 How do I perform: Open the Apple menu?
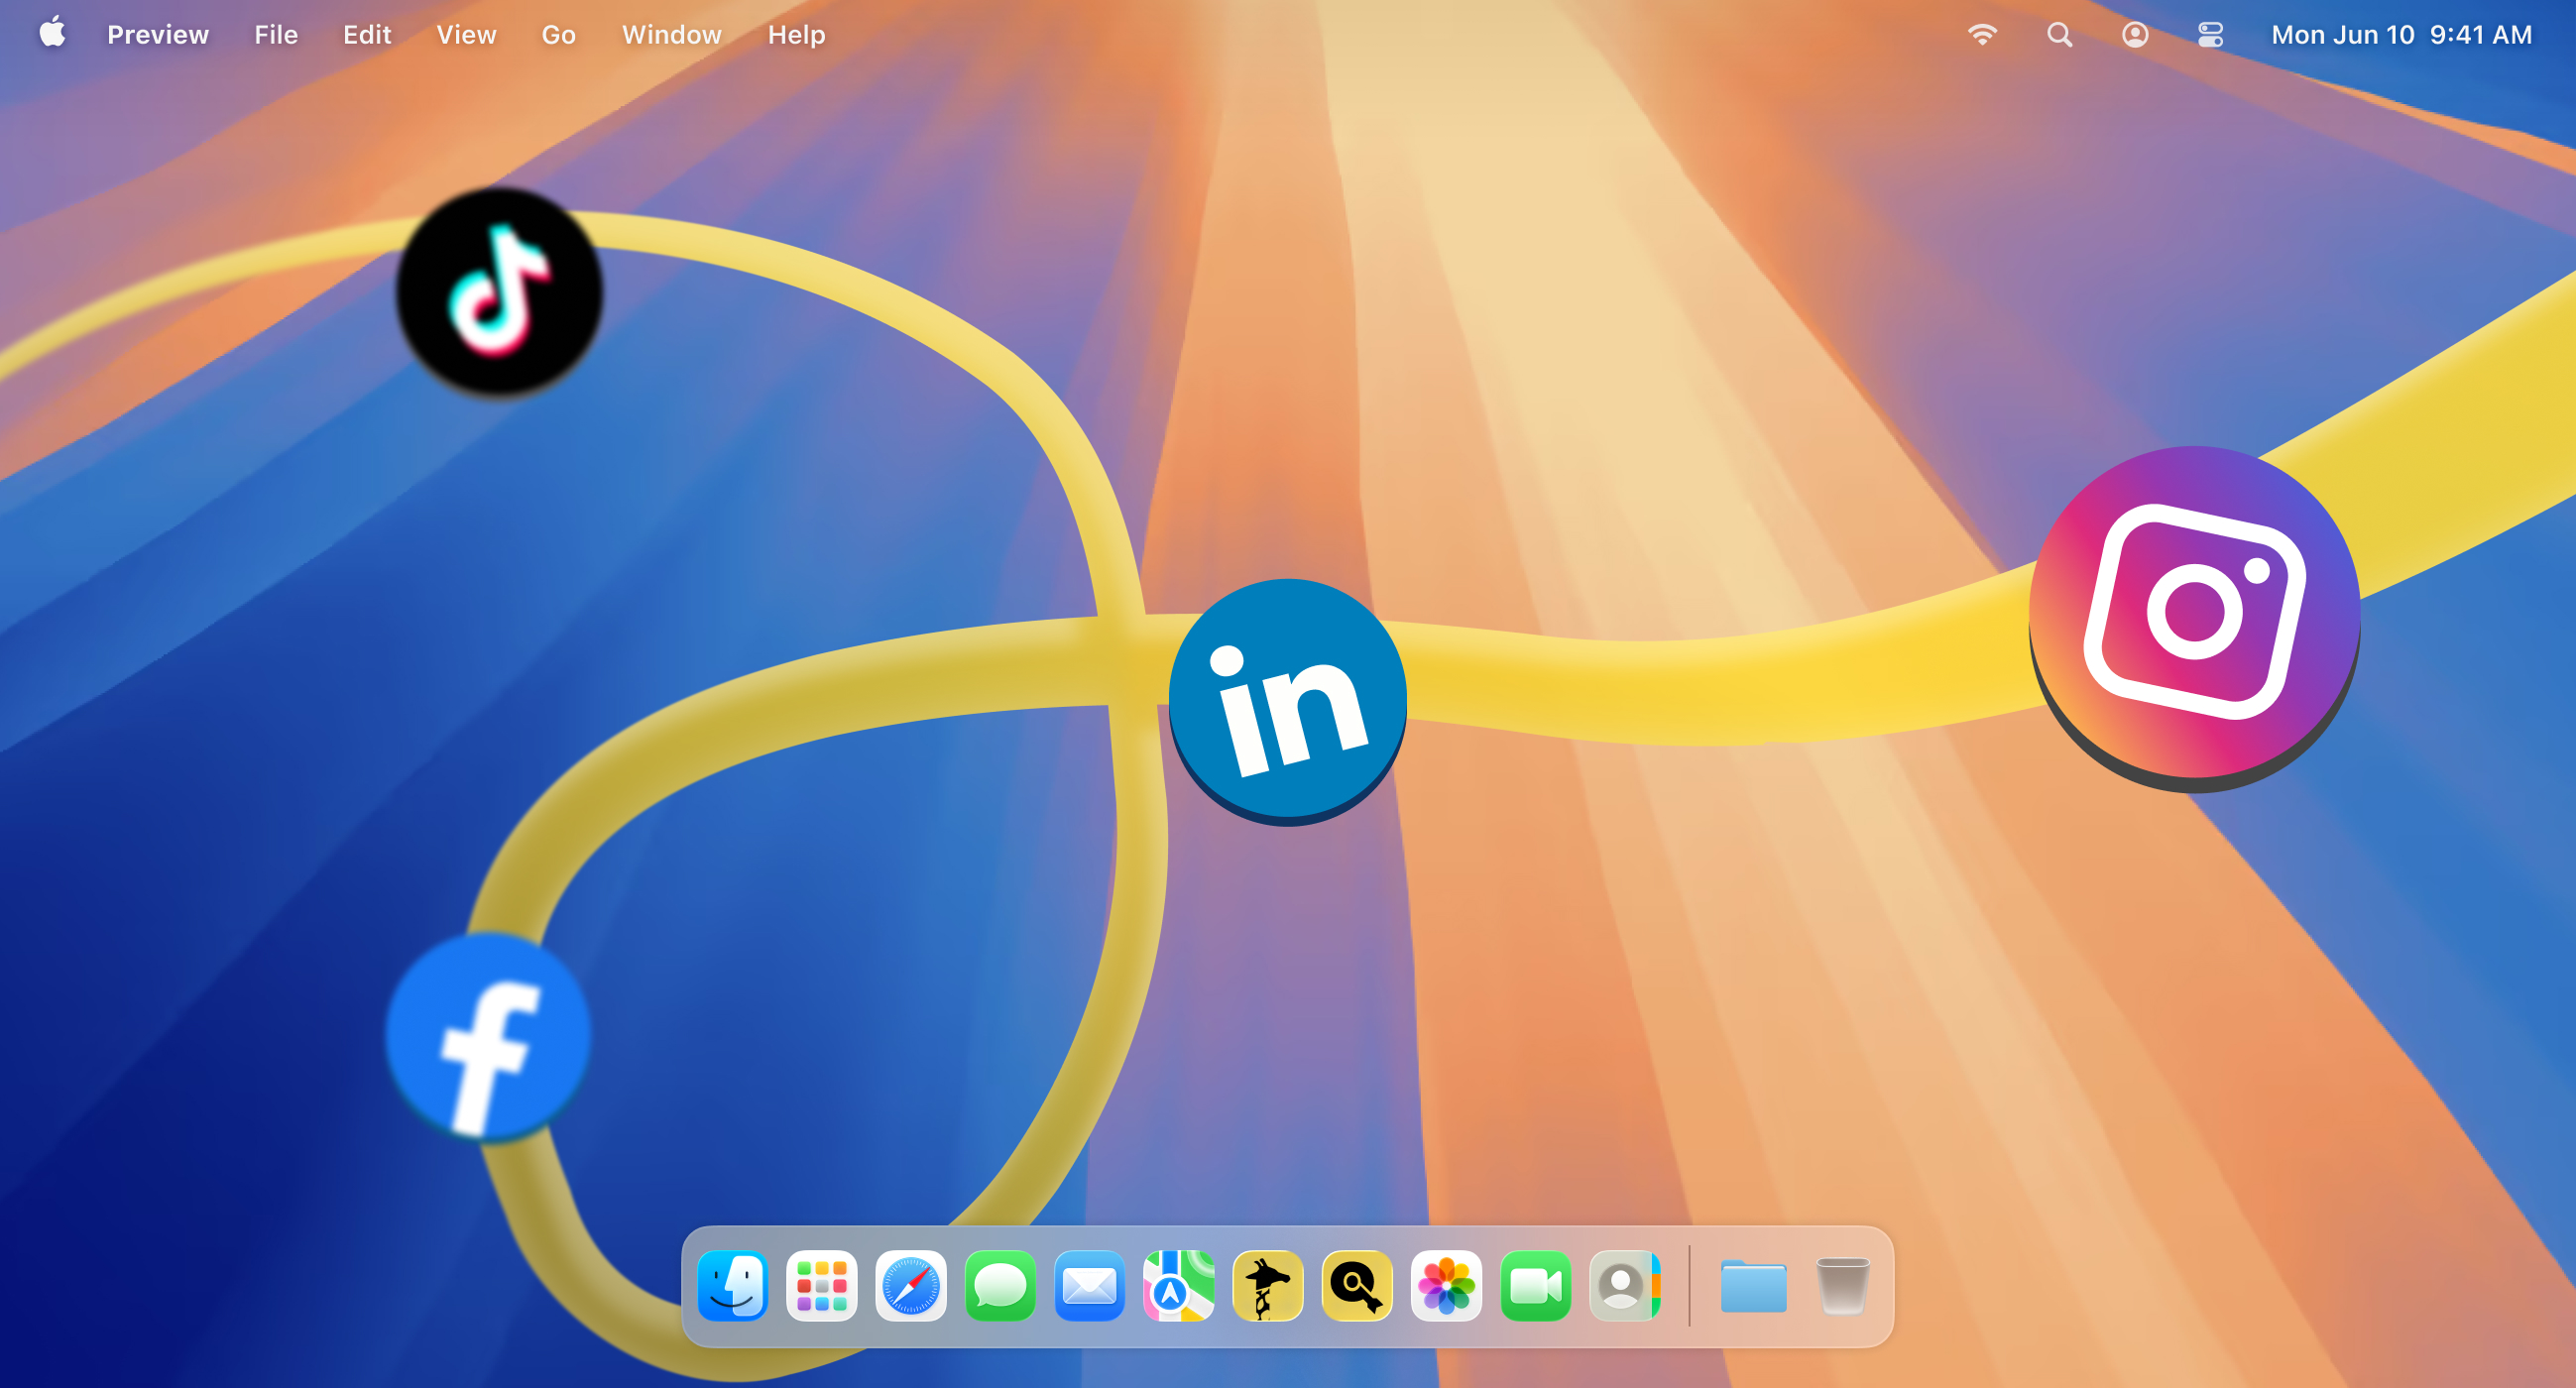tap(52, 34)
